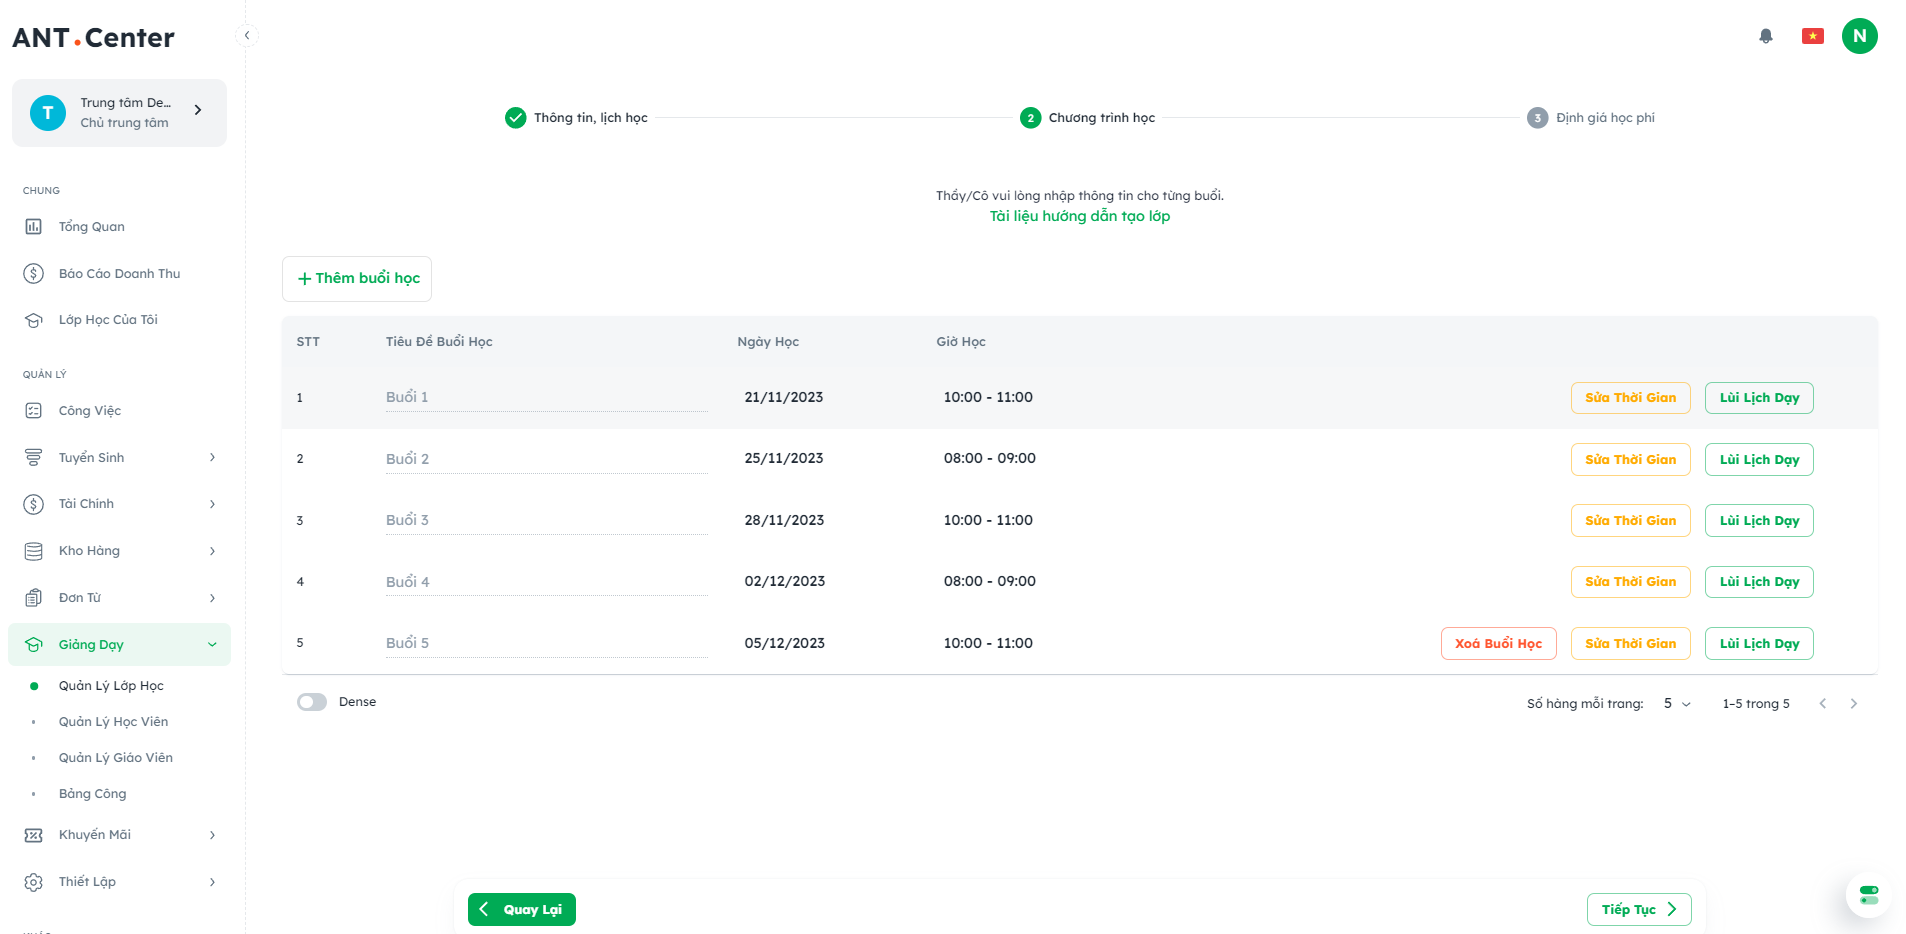Open rows per page dropdown

tap(1677, 704)
